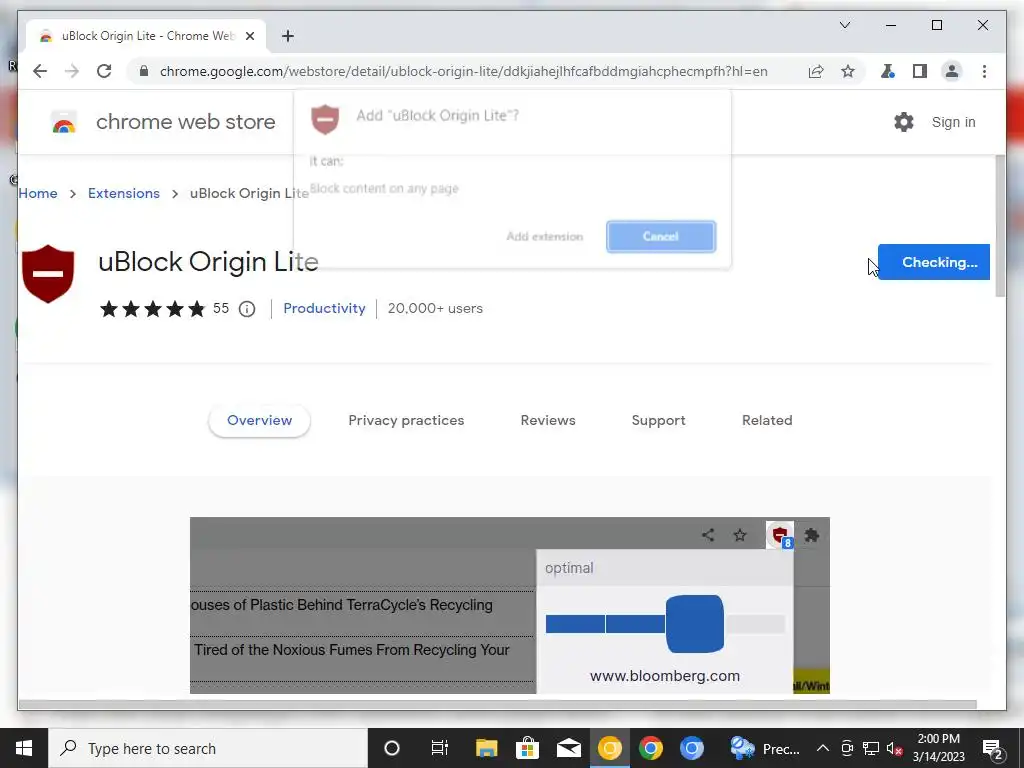Click the taskbar search box
The image size is (1024, 768).
coord(208,748)
